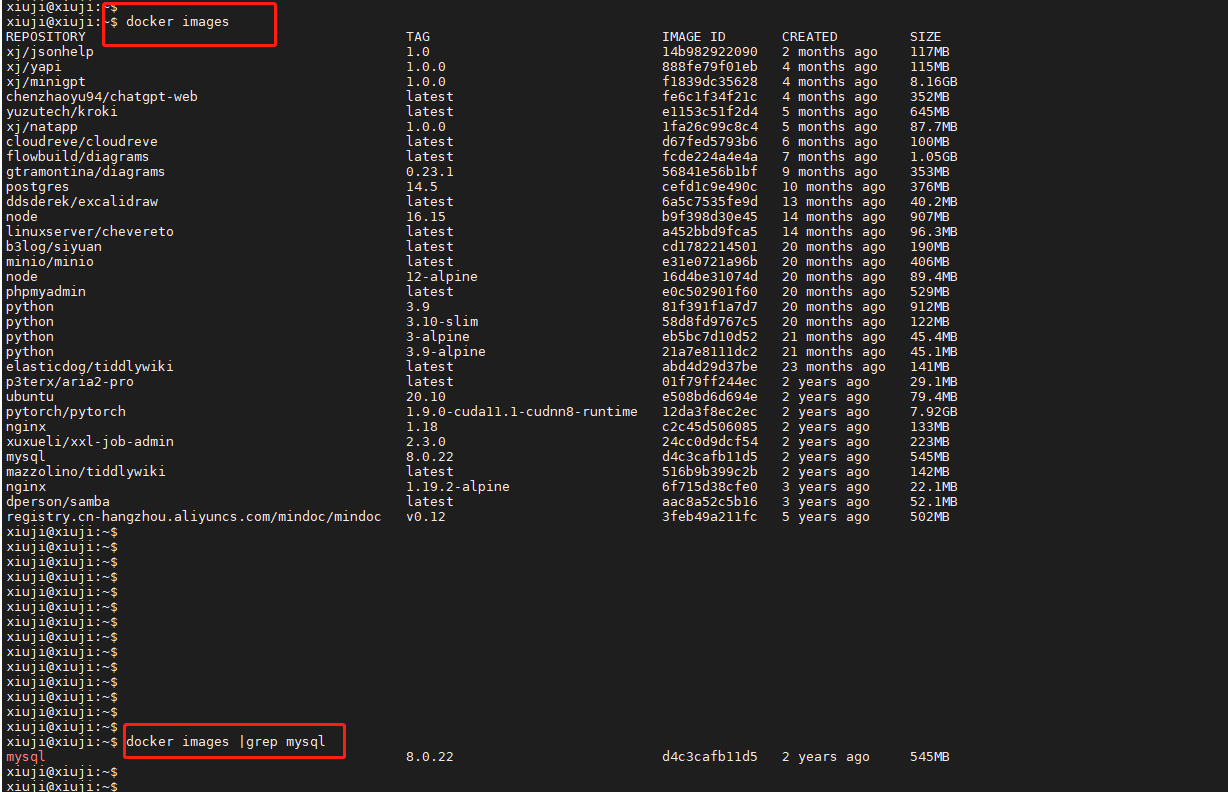Click '10 months ago' created value
This screenshot has width=1228, height=792.
(x=834, y=186)
